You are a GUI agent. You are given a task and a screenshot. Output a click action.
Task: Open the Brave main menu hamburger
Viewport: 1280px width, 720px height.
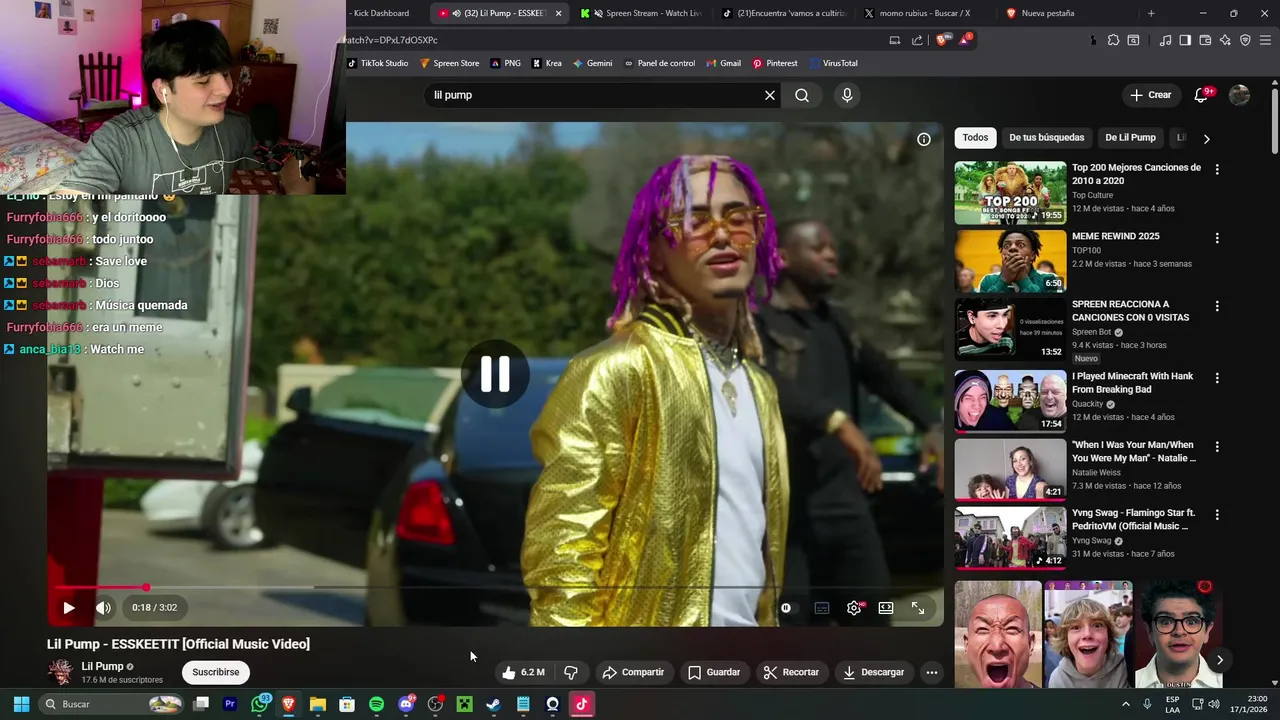[1265, 40]
